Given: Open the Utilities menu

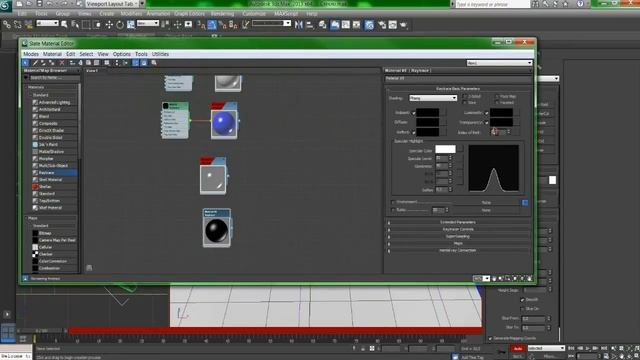Looking at the screenshot, I should pos(160,54).
